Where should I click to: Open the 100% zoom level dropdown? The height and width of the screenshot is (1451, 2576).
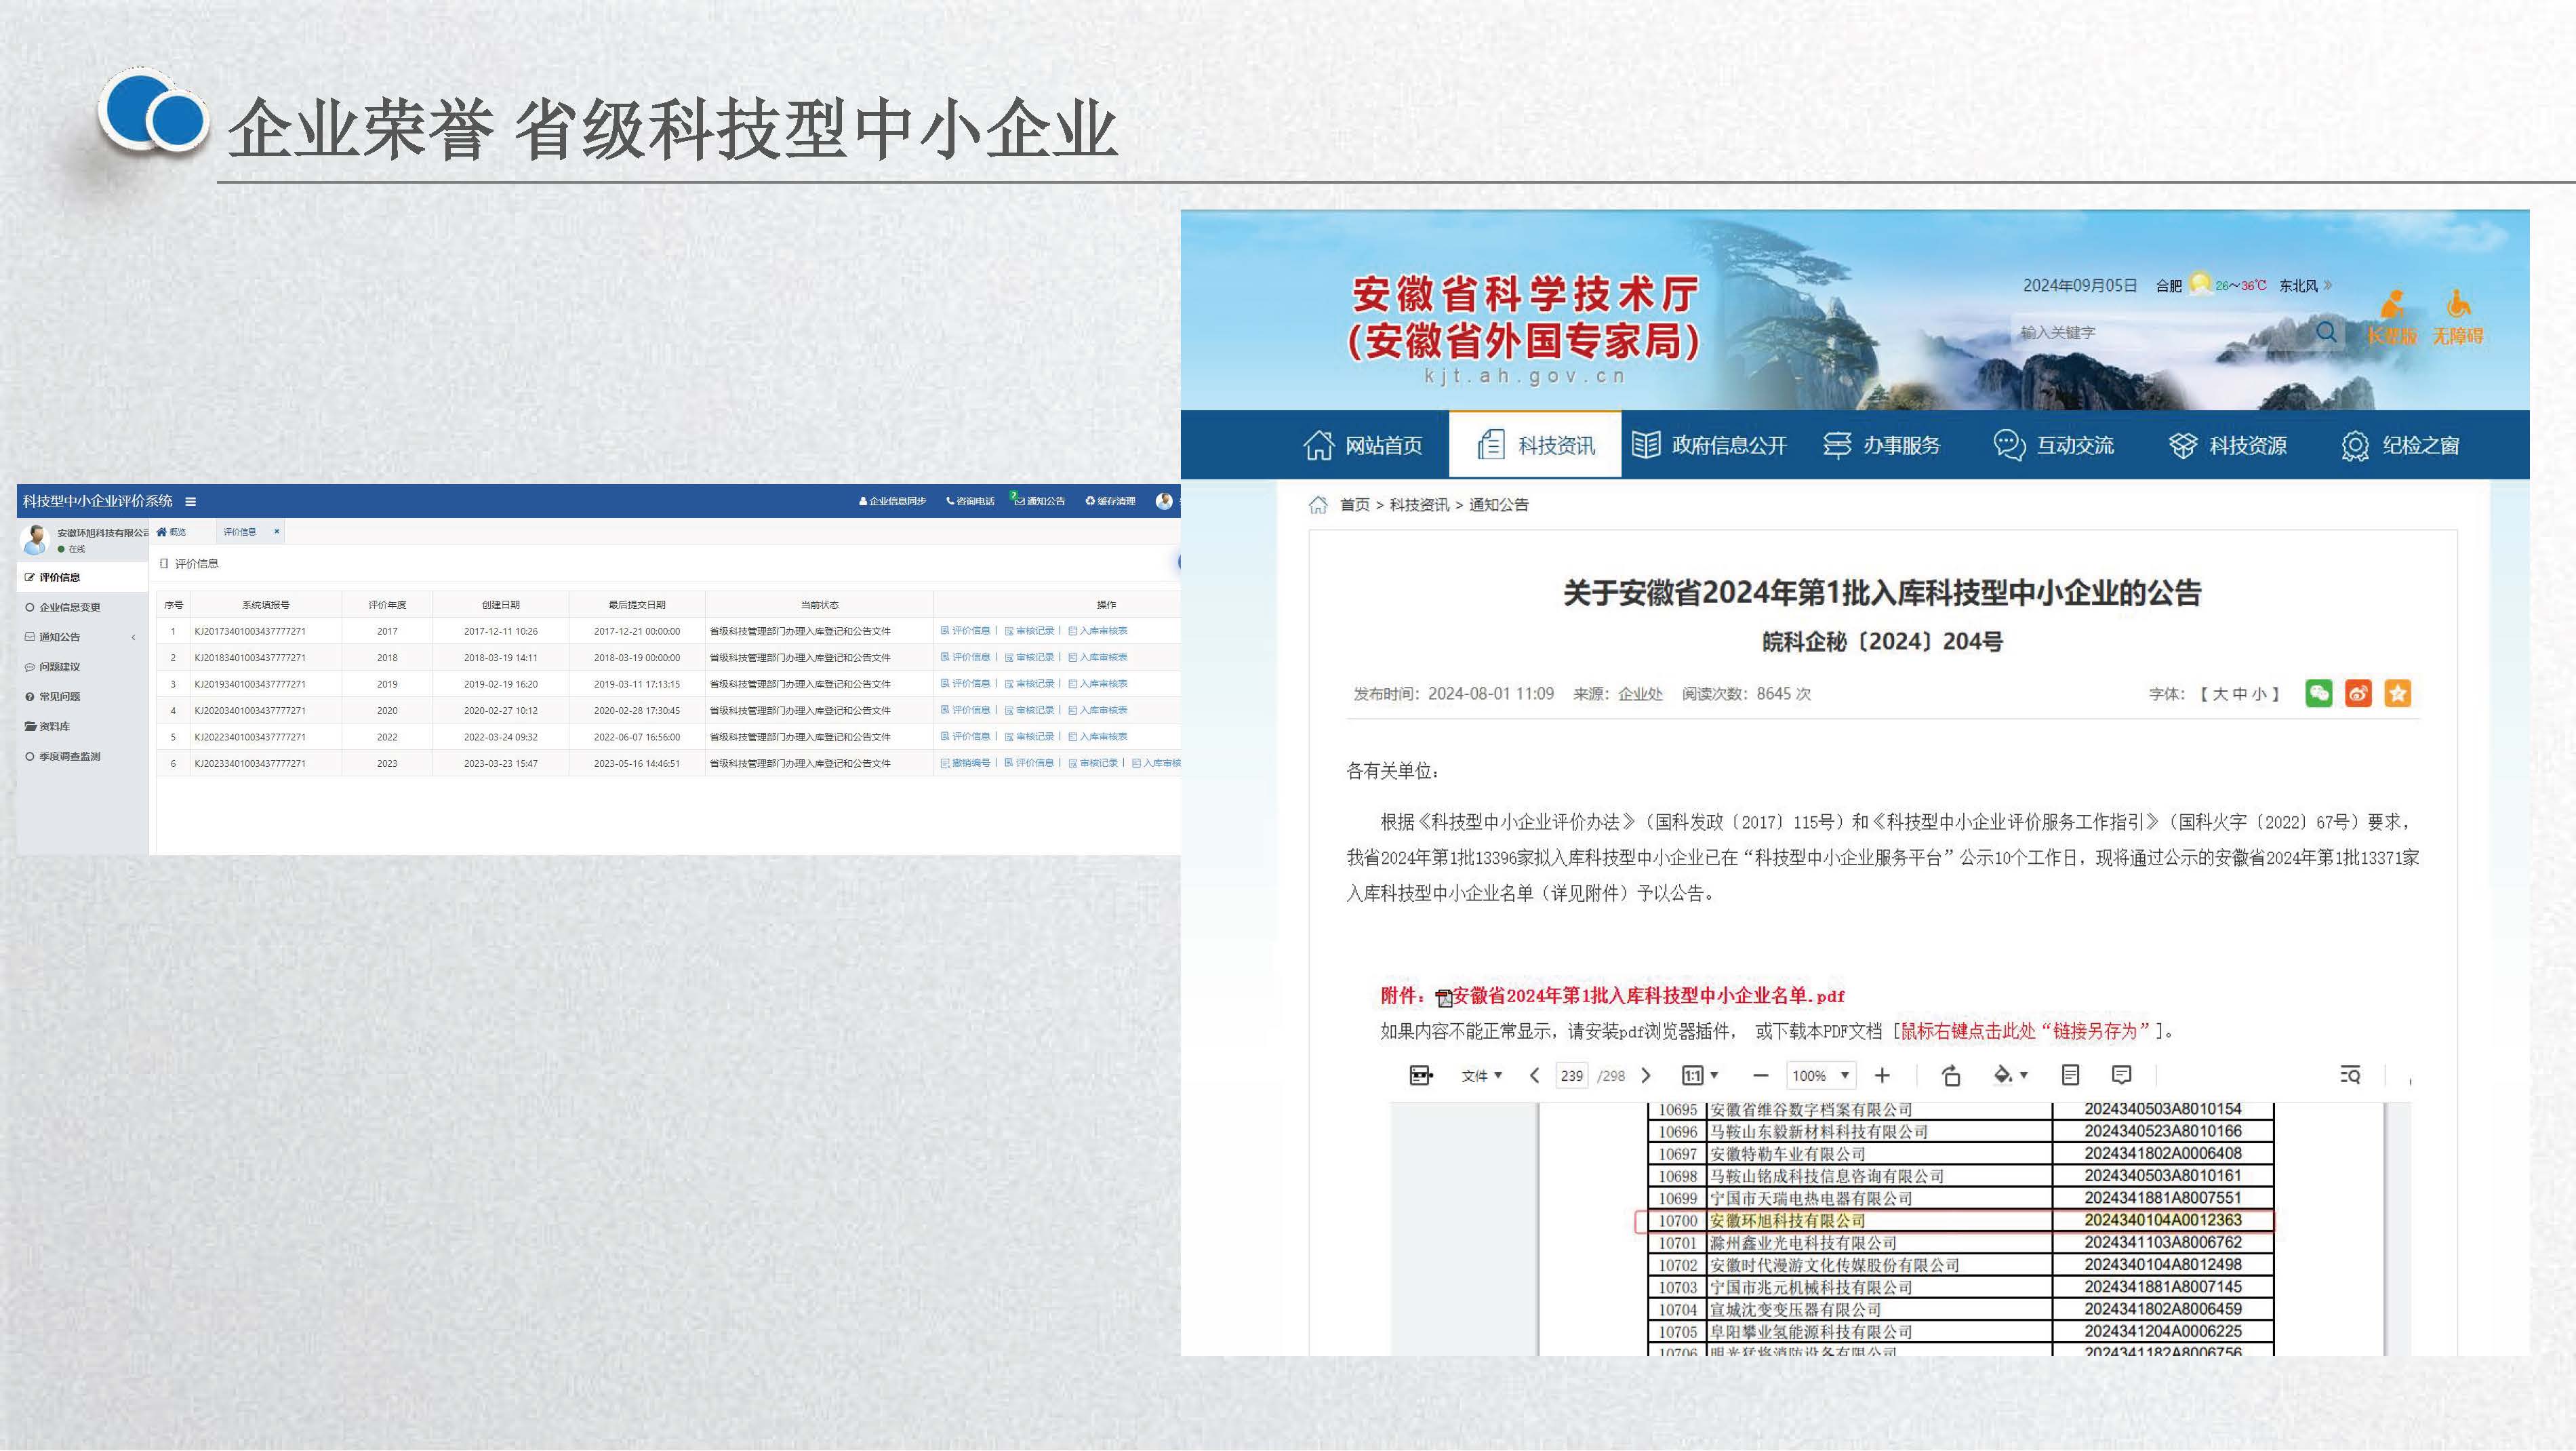tap(1821, 1076)
